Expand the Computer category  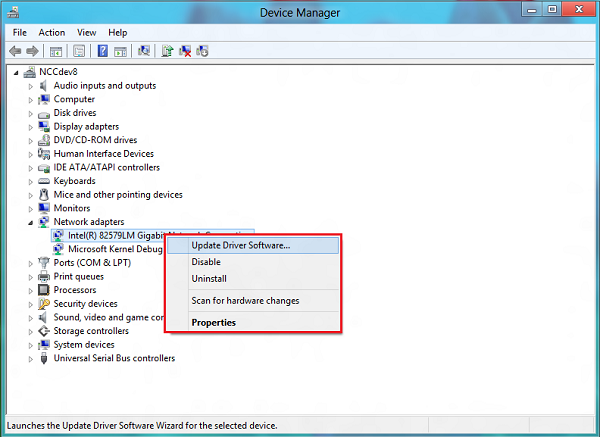coord(31,100)
